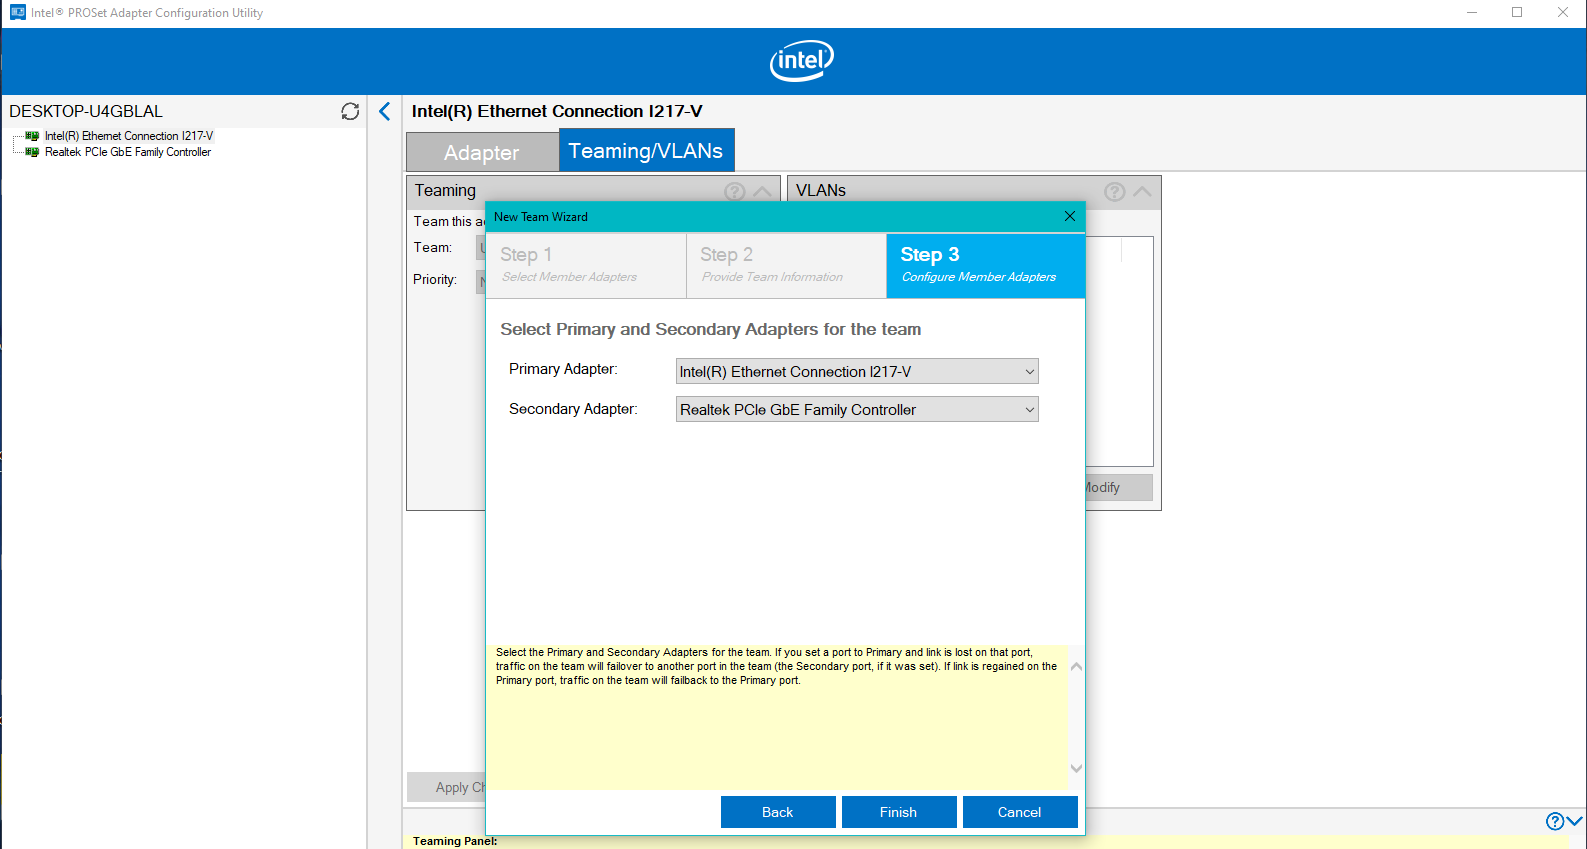The width and height of the screenshot is (1587, 849).
Task: Click the Modify button in VLANs panel
Action: (x=1119, y=487)
